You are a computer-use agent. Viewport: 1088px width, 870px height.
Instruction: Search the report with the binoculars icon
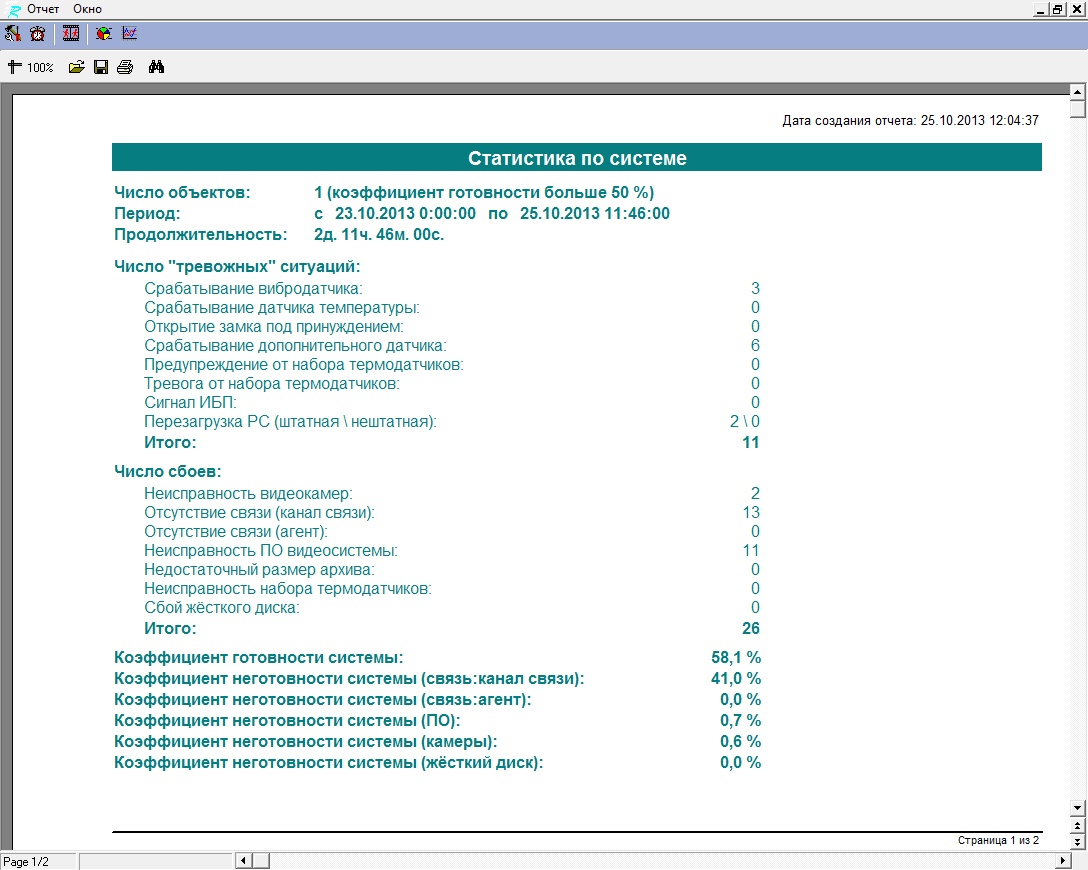click(x=156, y=68)
